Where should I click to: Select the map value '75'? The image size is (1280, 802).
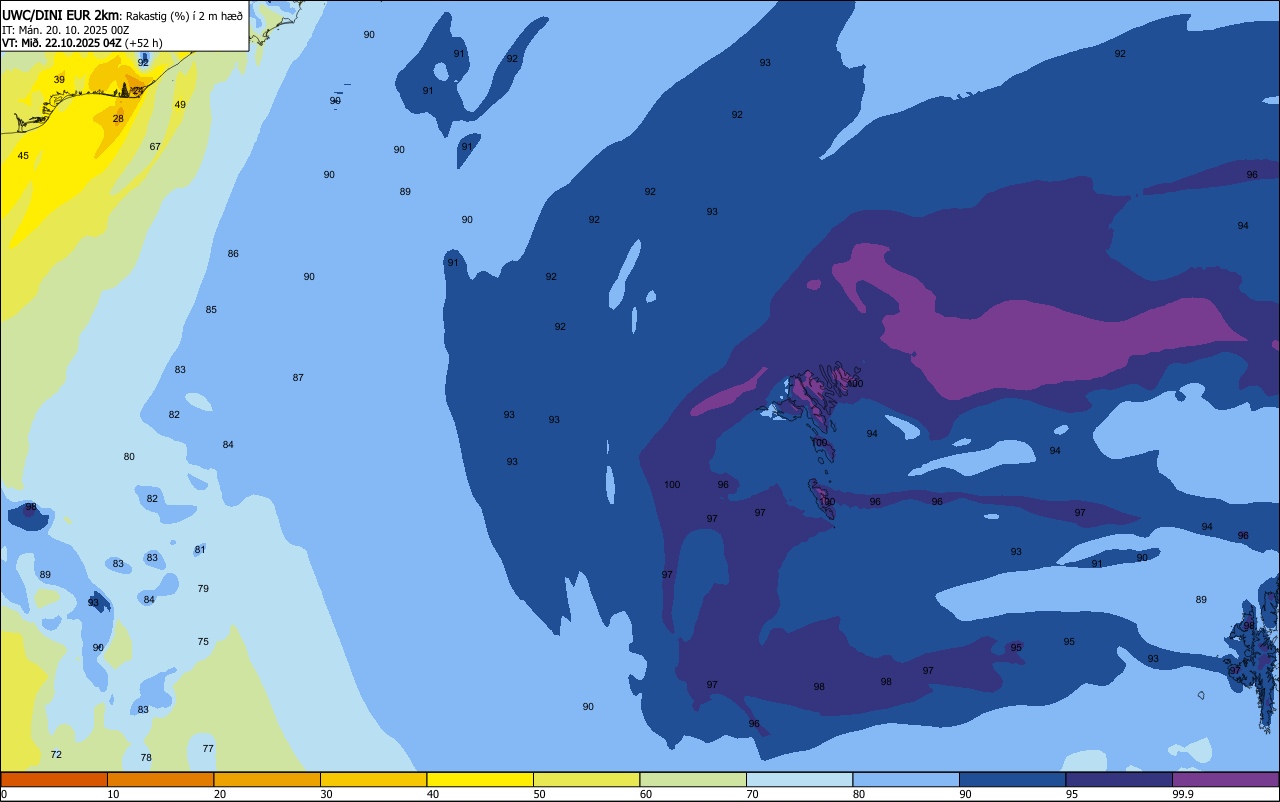tap(203, 642)
